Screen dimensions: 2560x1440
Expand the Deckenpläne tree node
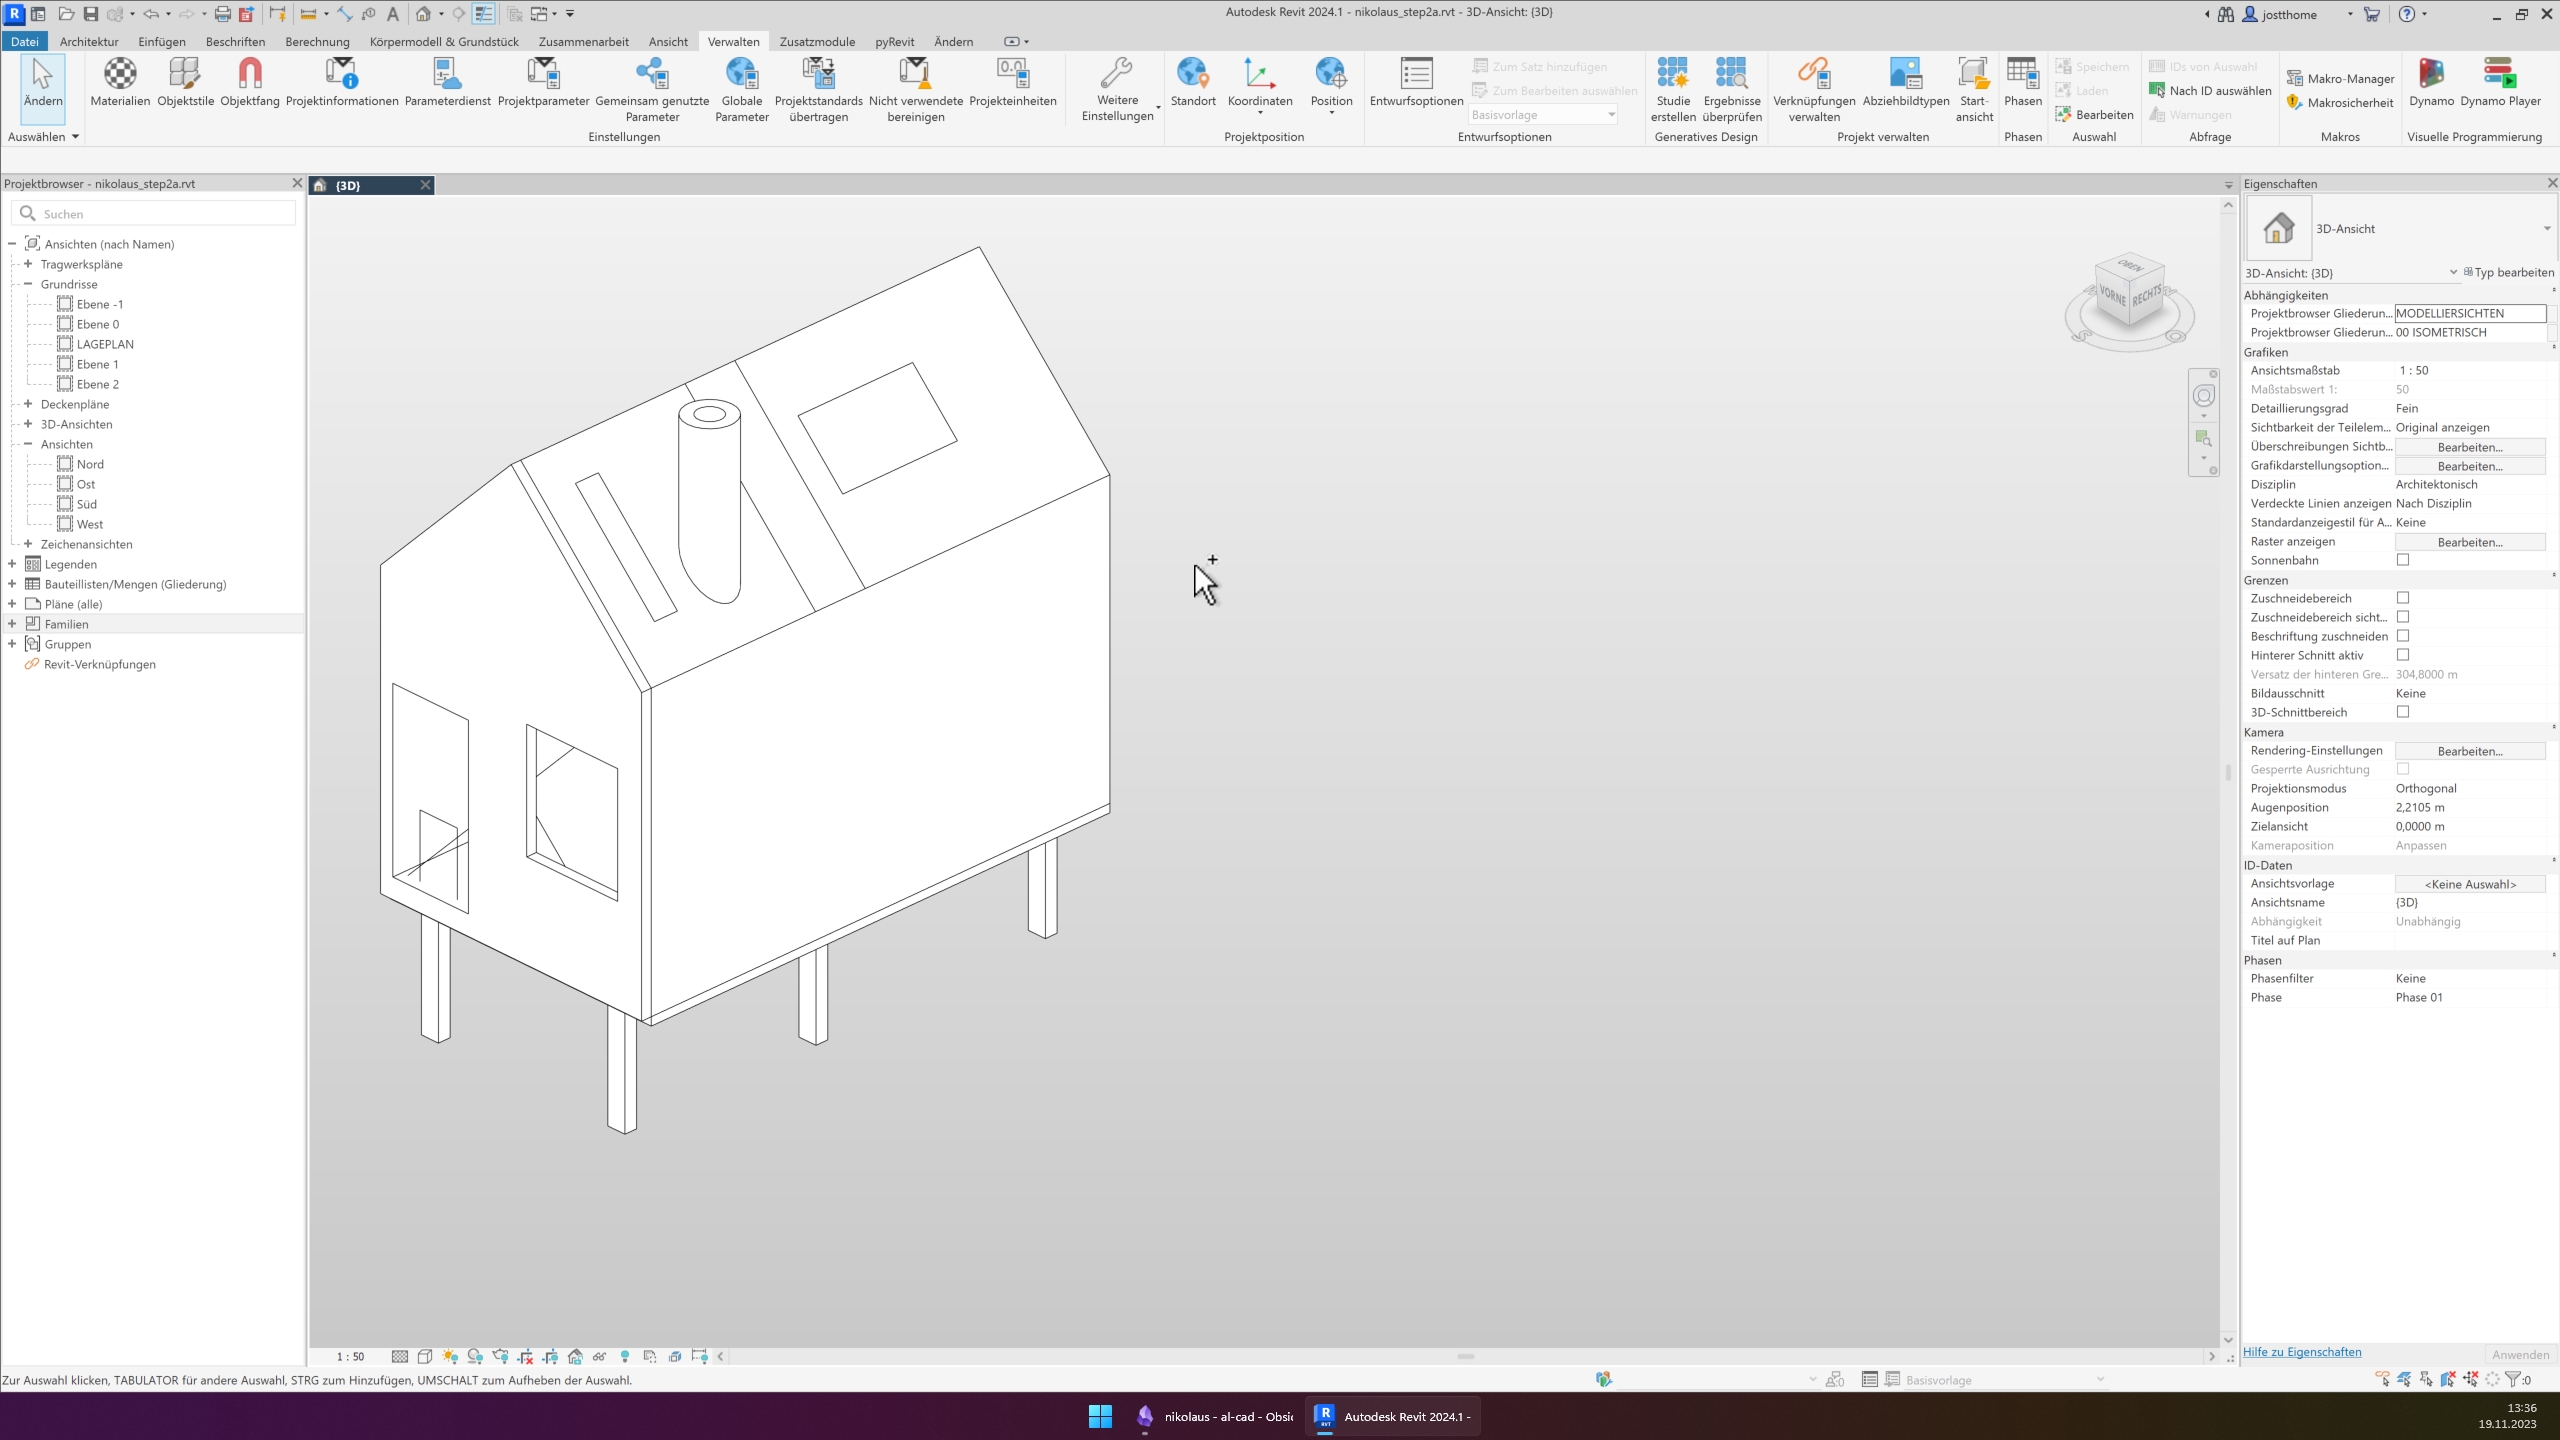tap(28, 404)
